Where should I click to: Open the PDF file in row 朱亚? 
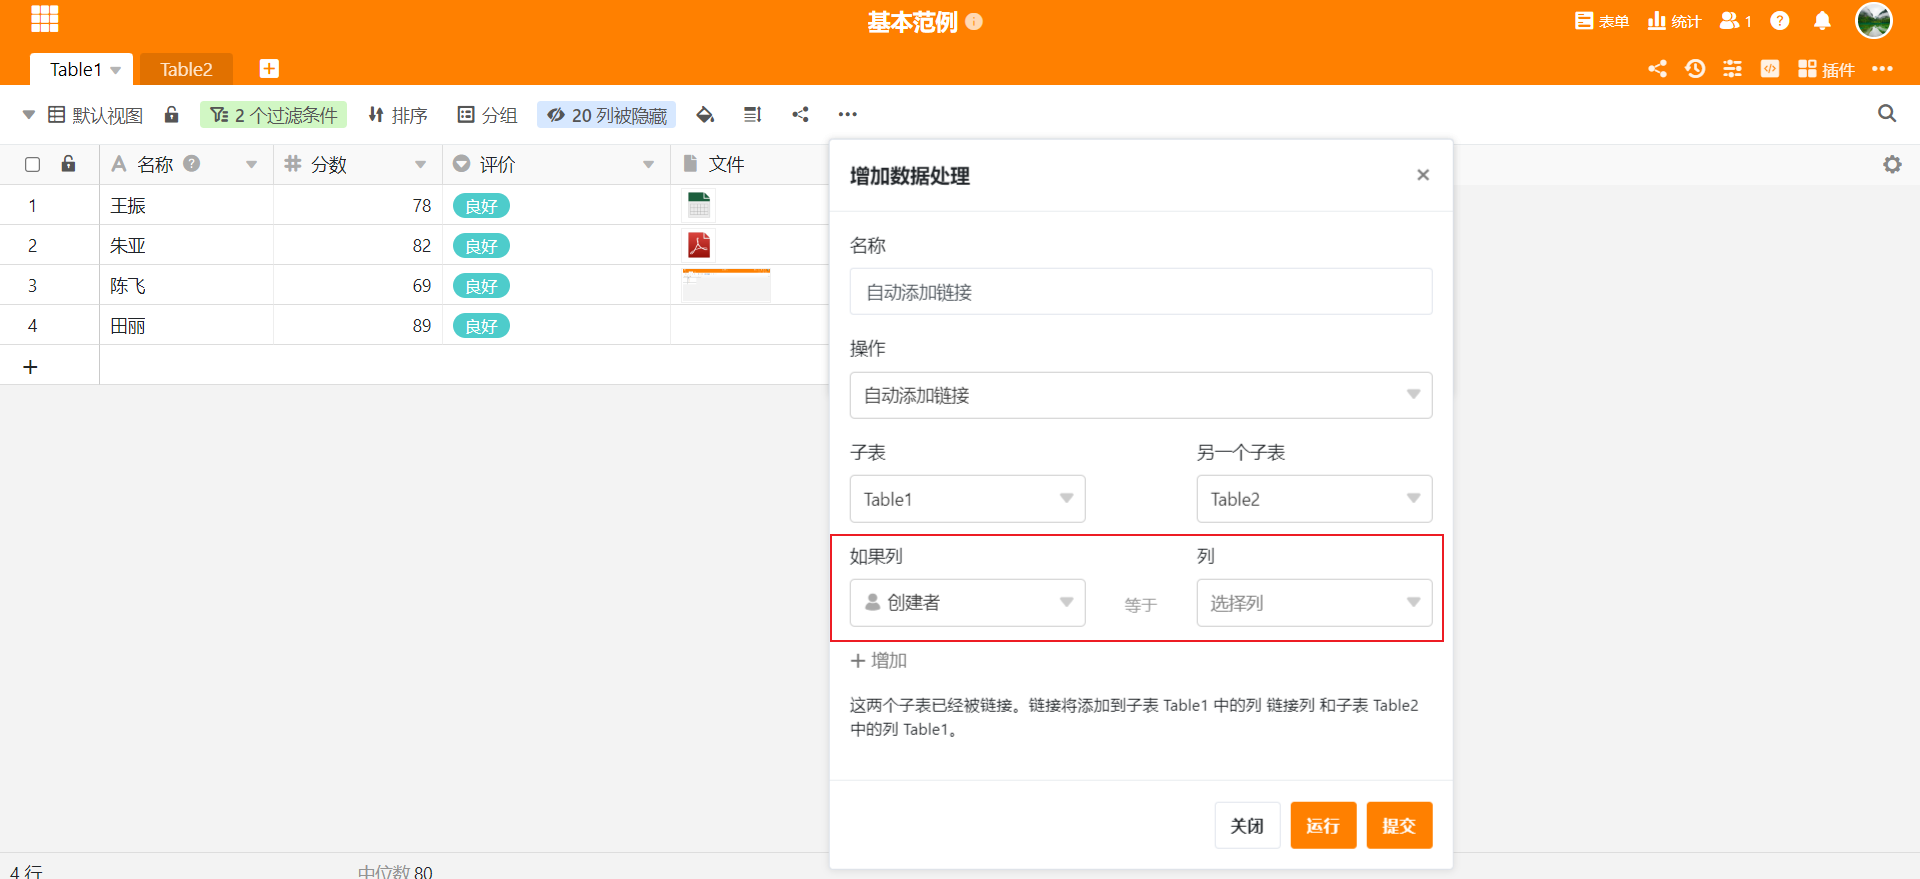pos(699,245)
